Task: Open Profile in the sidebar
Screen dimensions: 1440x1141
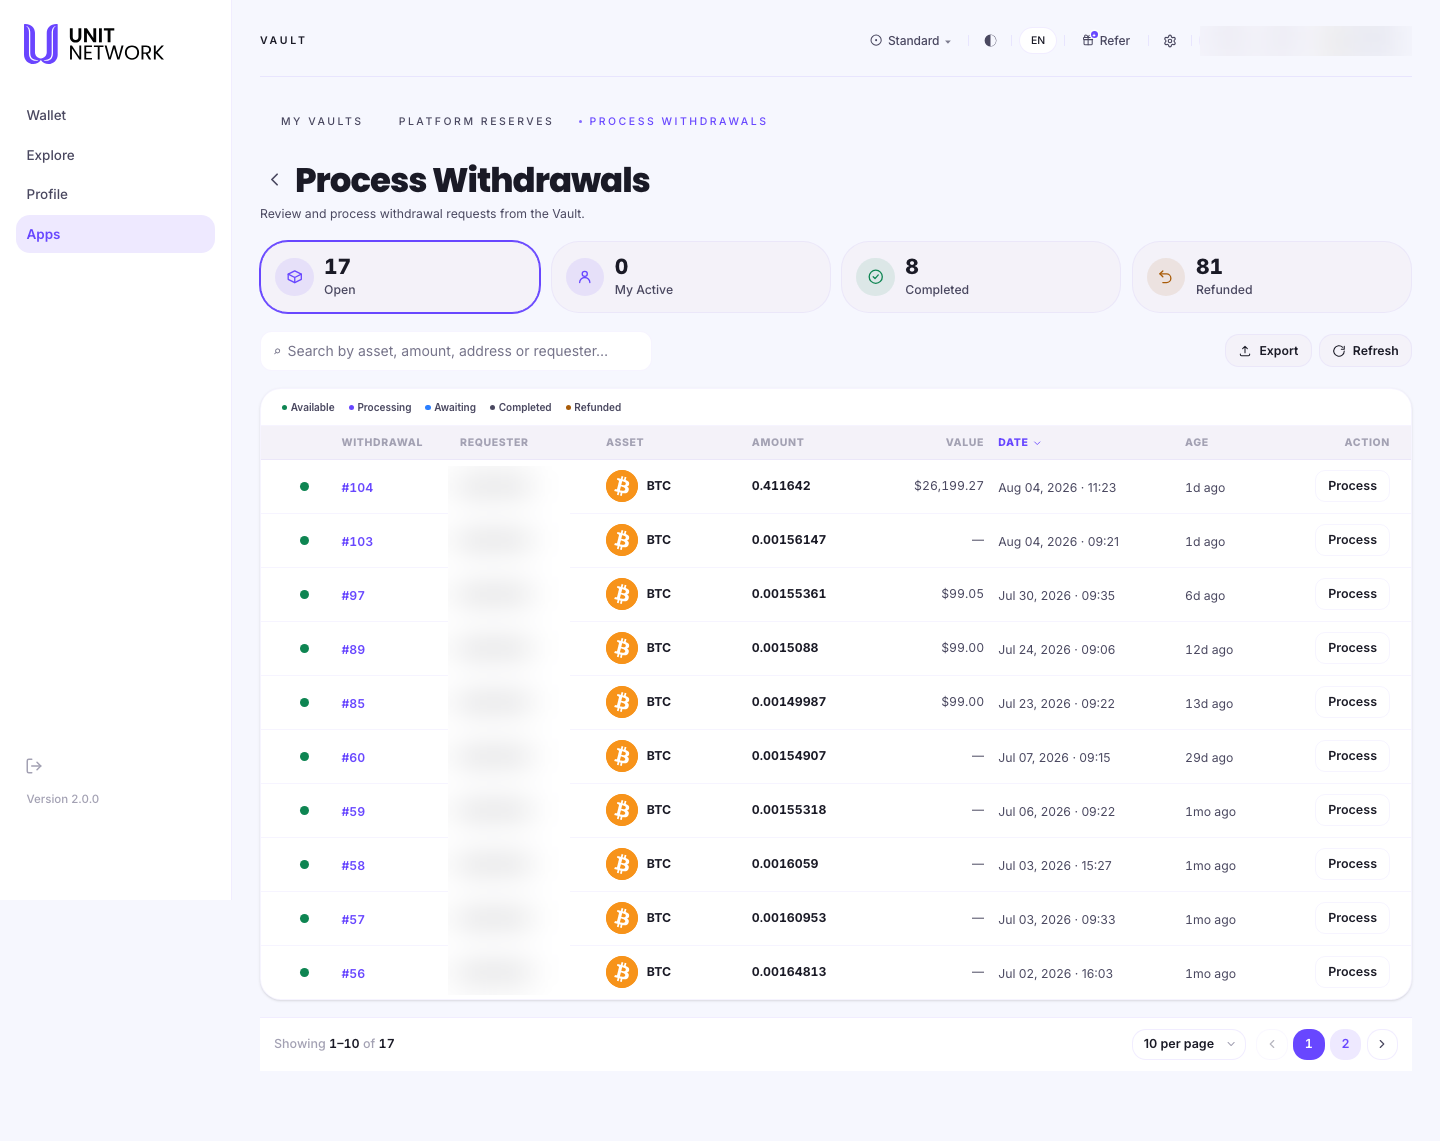Action: click(115, 194)
